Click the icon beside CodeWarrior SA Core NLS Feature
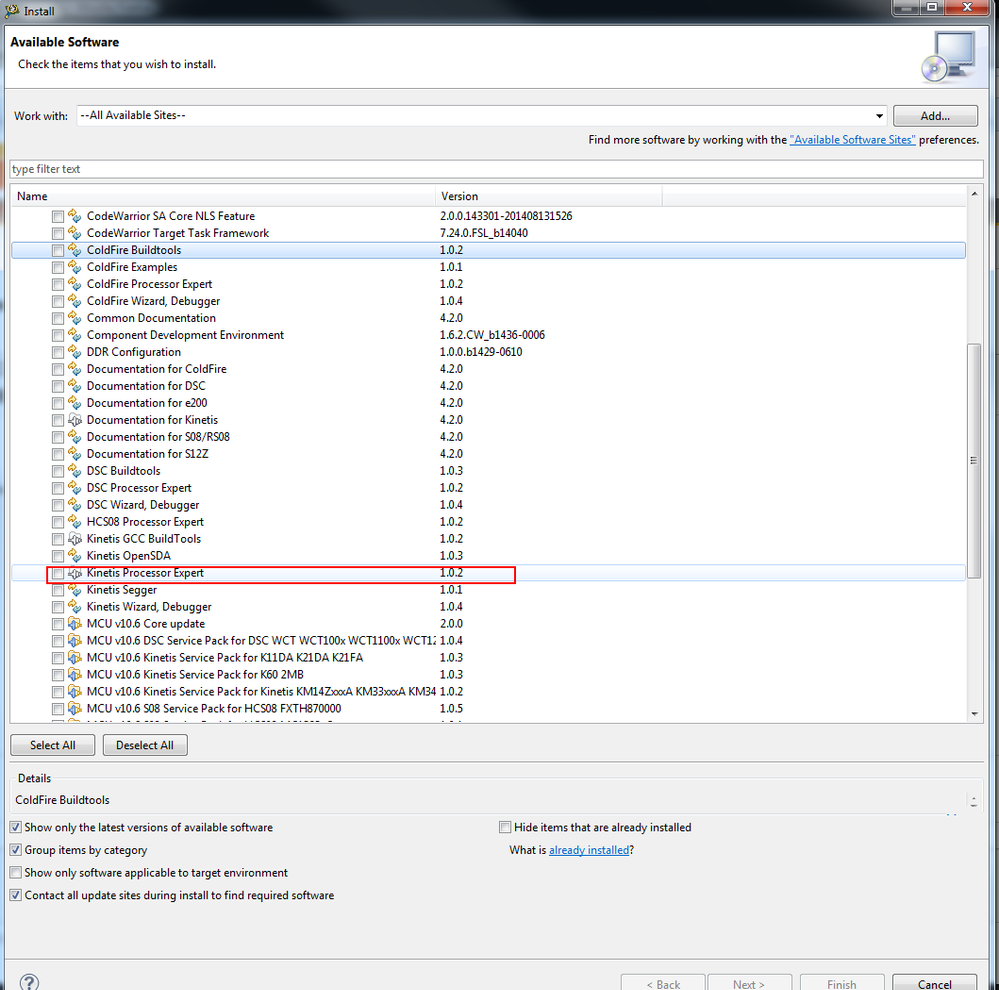The image size is (999, 990). click(x=75, y=216)
